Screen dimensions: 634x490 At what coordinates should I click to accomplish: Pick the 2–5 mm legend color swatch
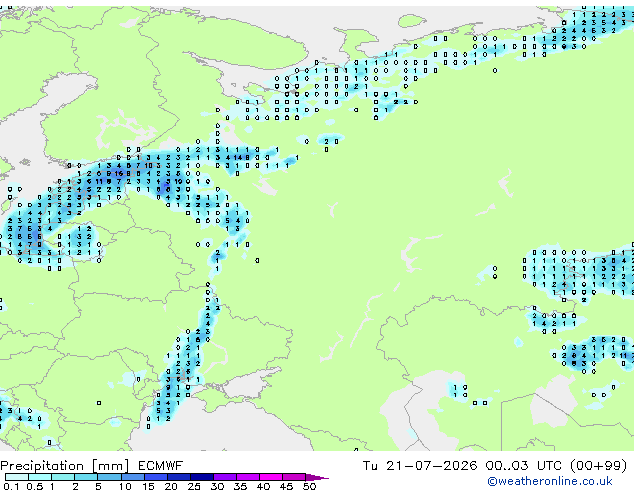(x=87, y=477)
